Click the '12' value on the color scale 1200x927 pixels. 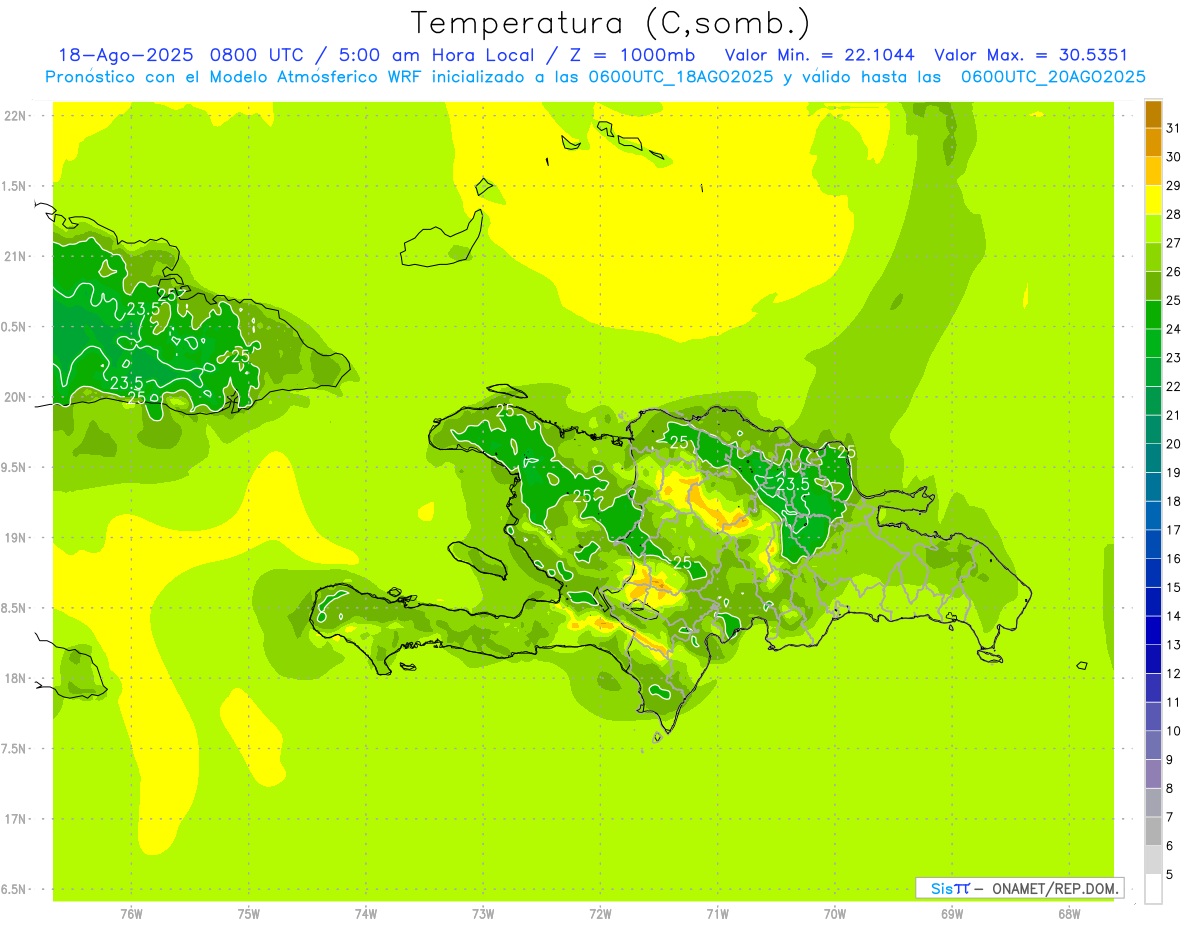[1174, 674]
